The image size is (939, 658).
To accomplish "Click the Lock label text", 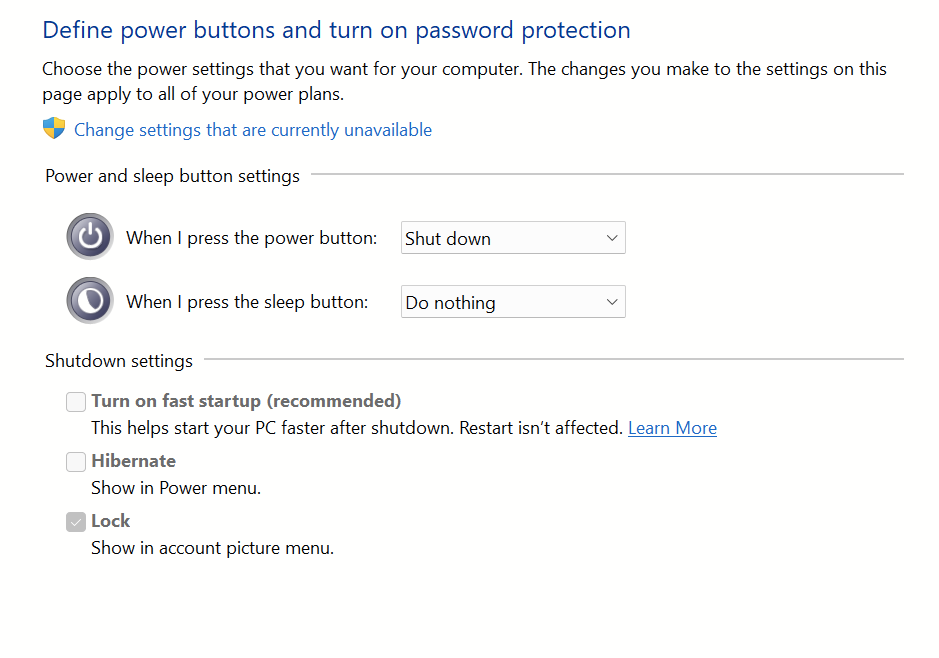I will (x=111, y=521).
